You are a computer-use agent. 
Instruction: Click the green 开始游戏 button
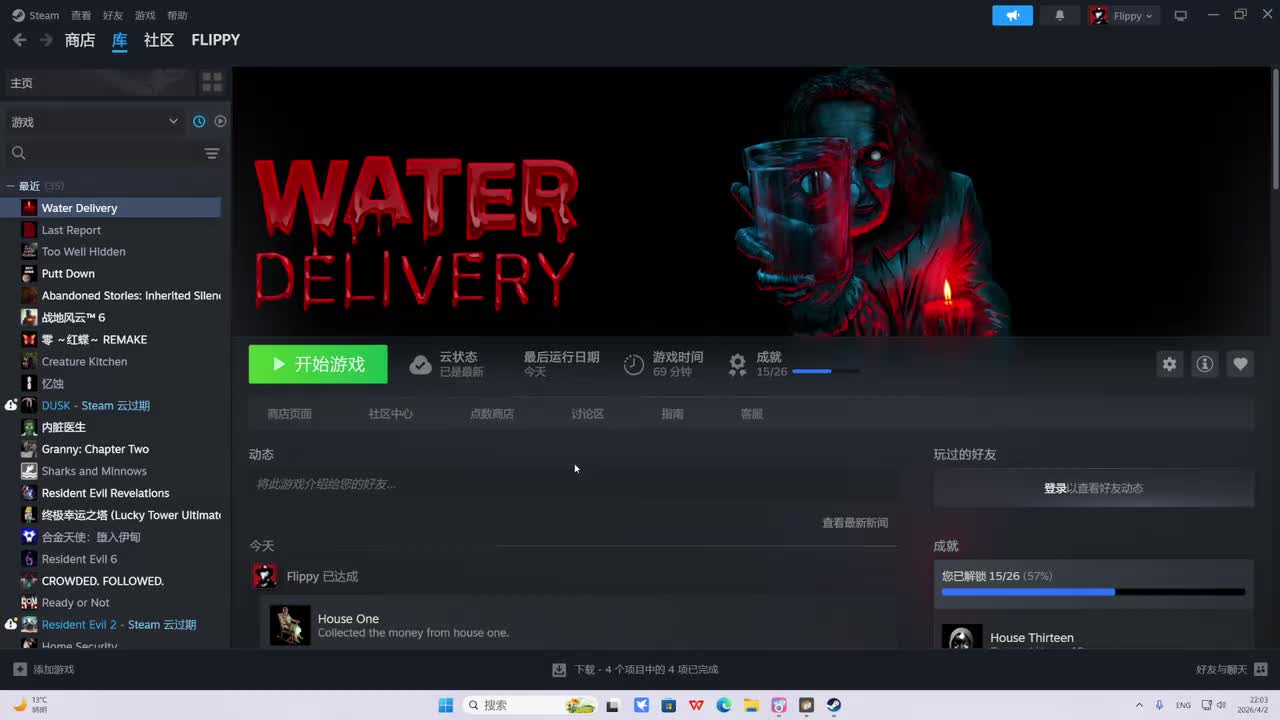318,364
